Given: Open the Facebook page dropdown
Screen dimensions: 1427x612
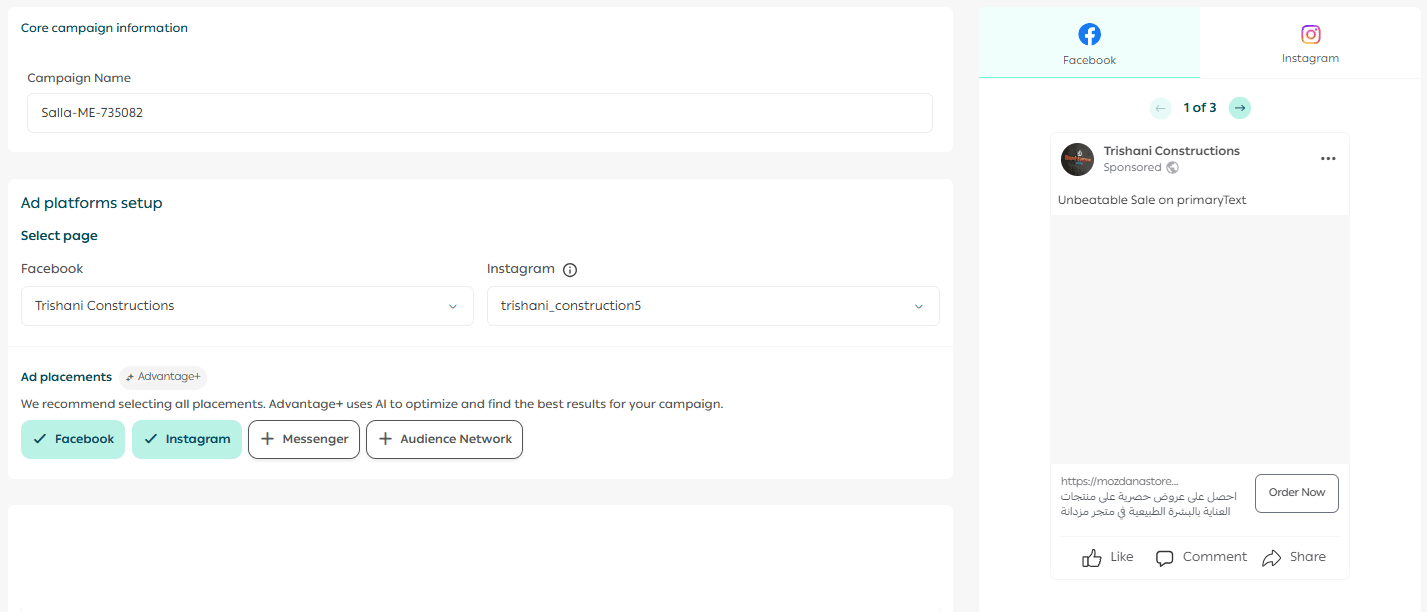Looking at the screenshot, I should pos(247,306).
